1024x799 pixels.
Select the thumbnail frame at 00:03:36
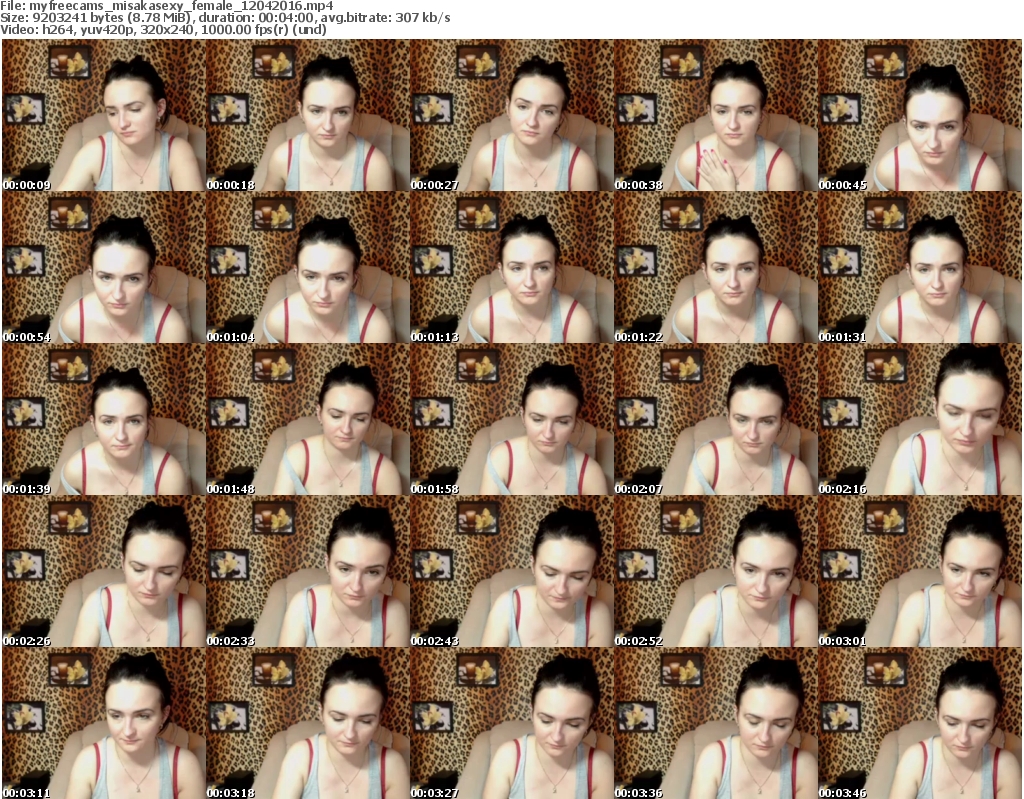coord(716,723)
